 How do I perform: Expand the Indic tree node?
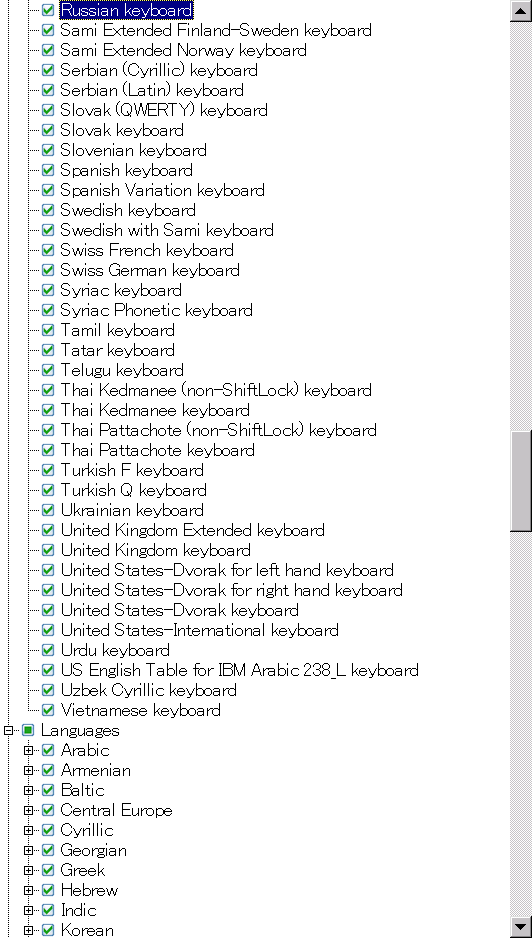(28, 910)
